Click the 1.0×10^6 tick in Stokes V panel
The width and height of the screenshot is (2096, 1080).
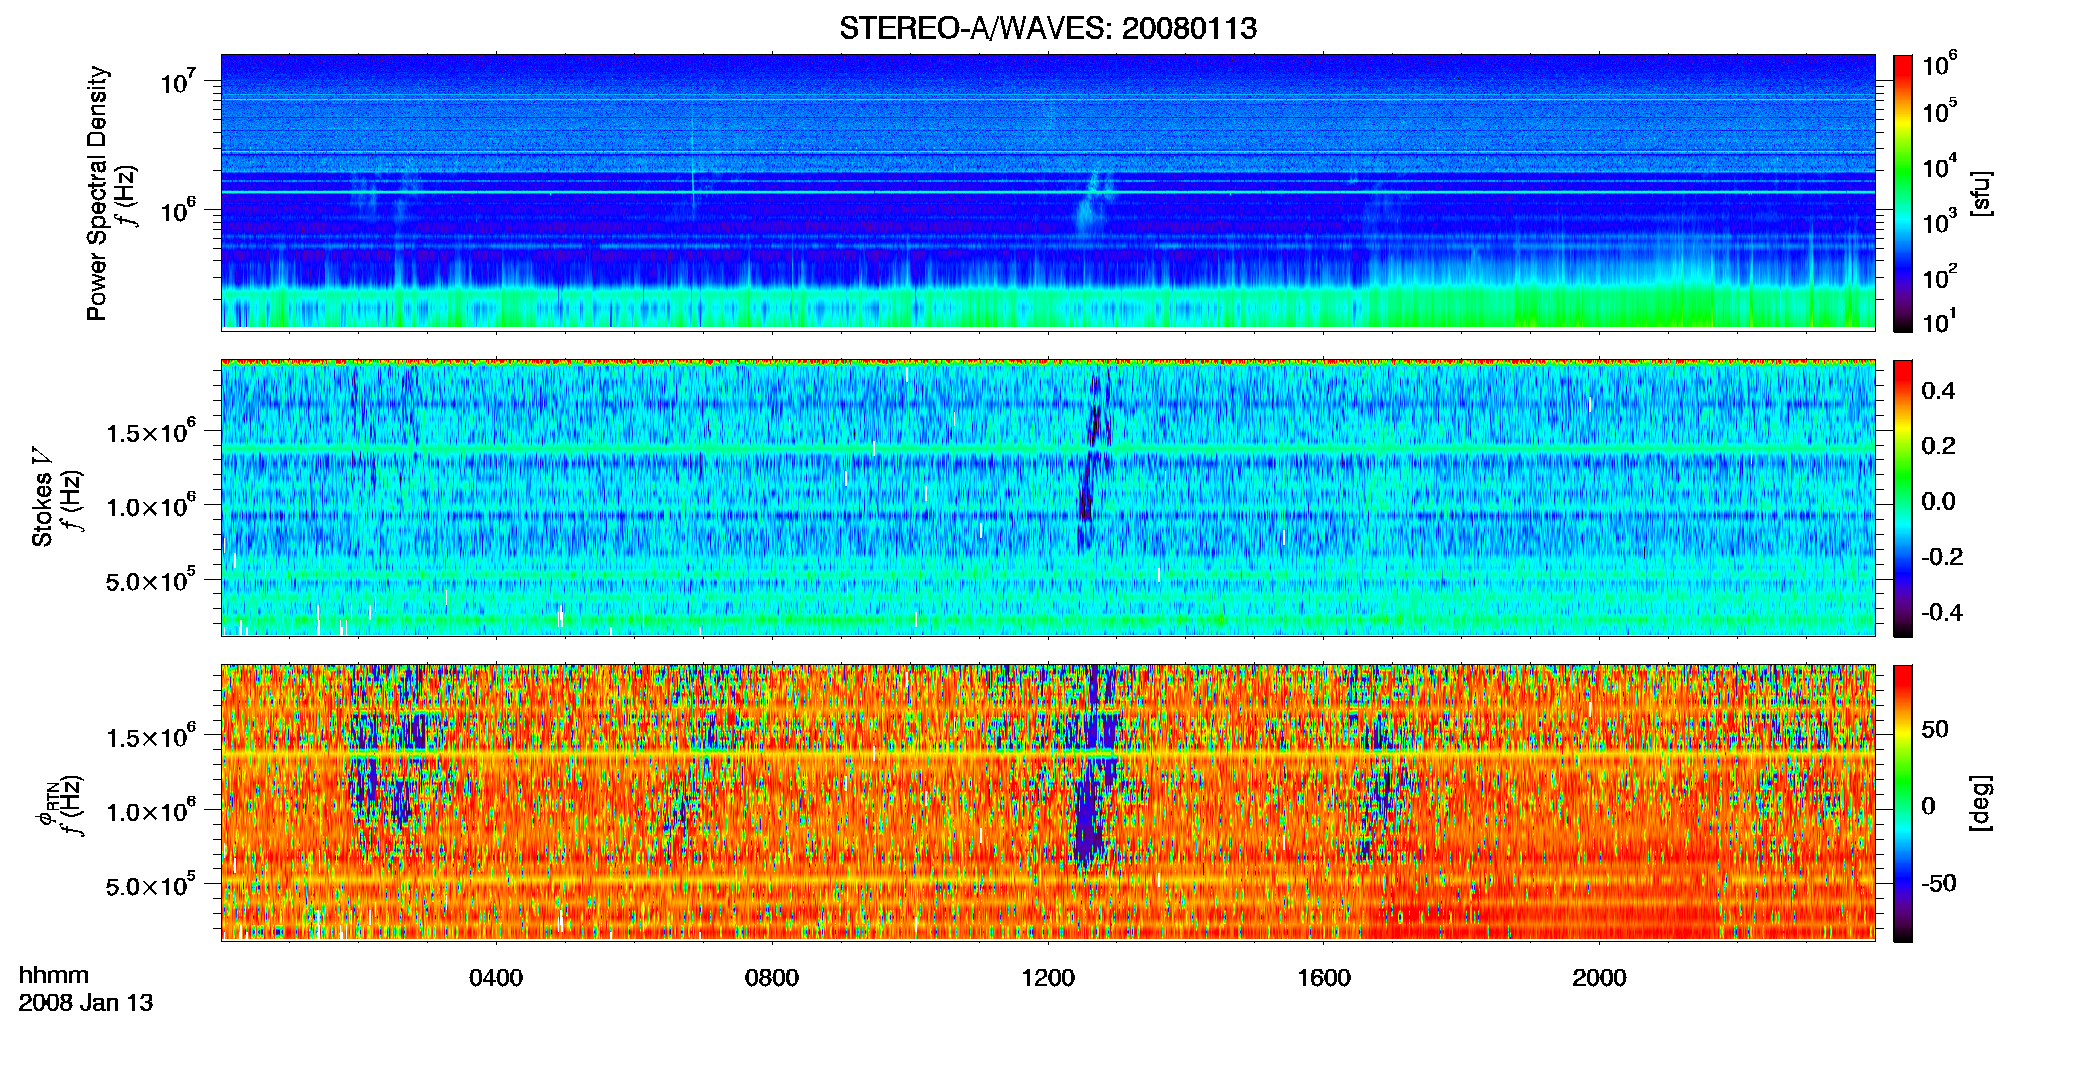pyautogui.click(x=151, y=506)
